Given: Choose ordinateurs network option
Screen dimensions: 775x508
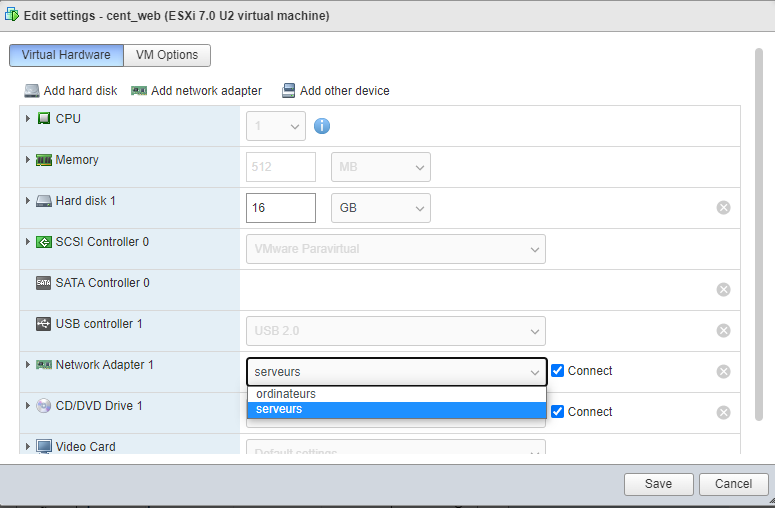Looking at the screenshot, I should (x=396, y=394).
